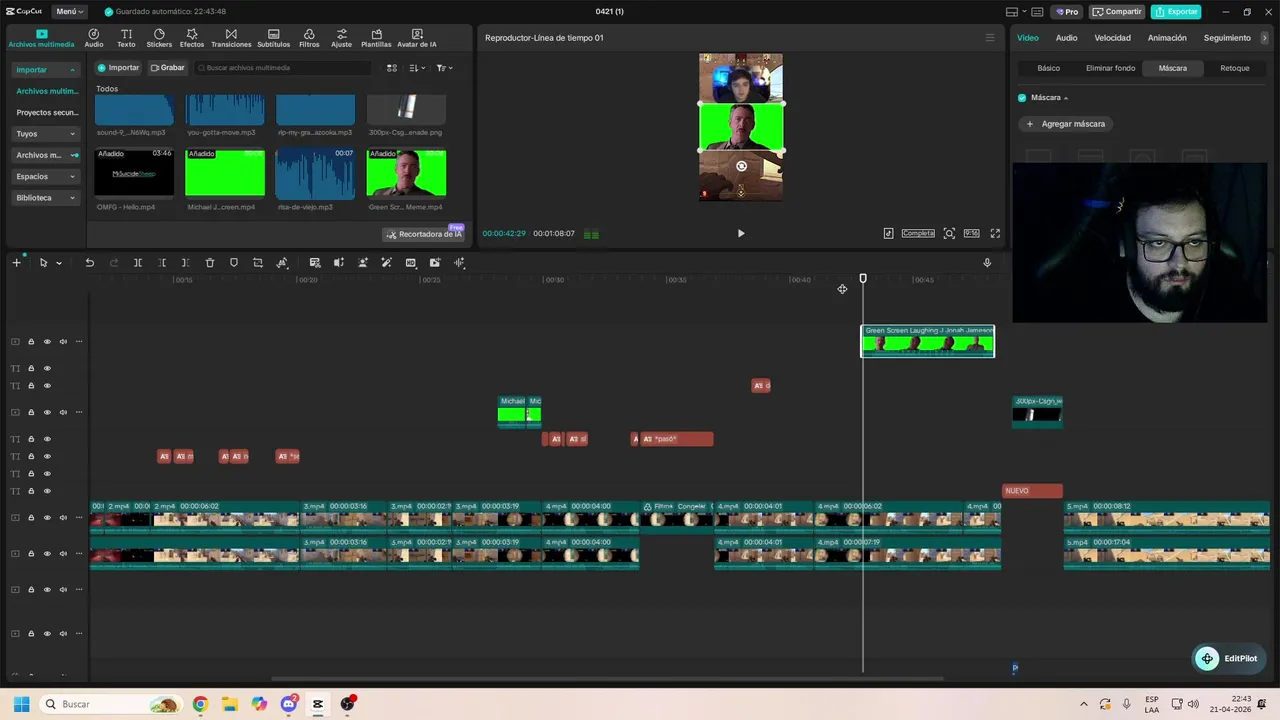This screenshot has height=720, width=1280.
Task: Open the Avatar de IA panel
Action: pos(417,38)
